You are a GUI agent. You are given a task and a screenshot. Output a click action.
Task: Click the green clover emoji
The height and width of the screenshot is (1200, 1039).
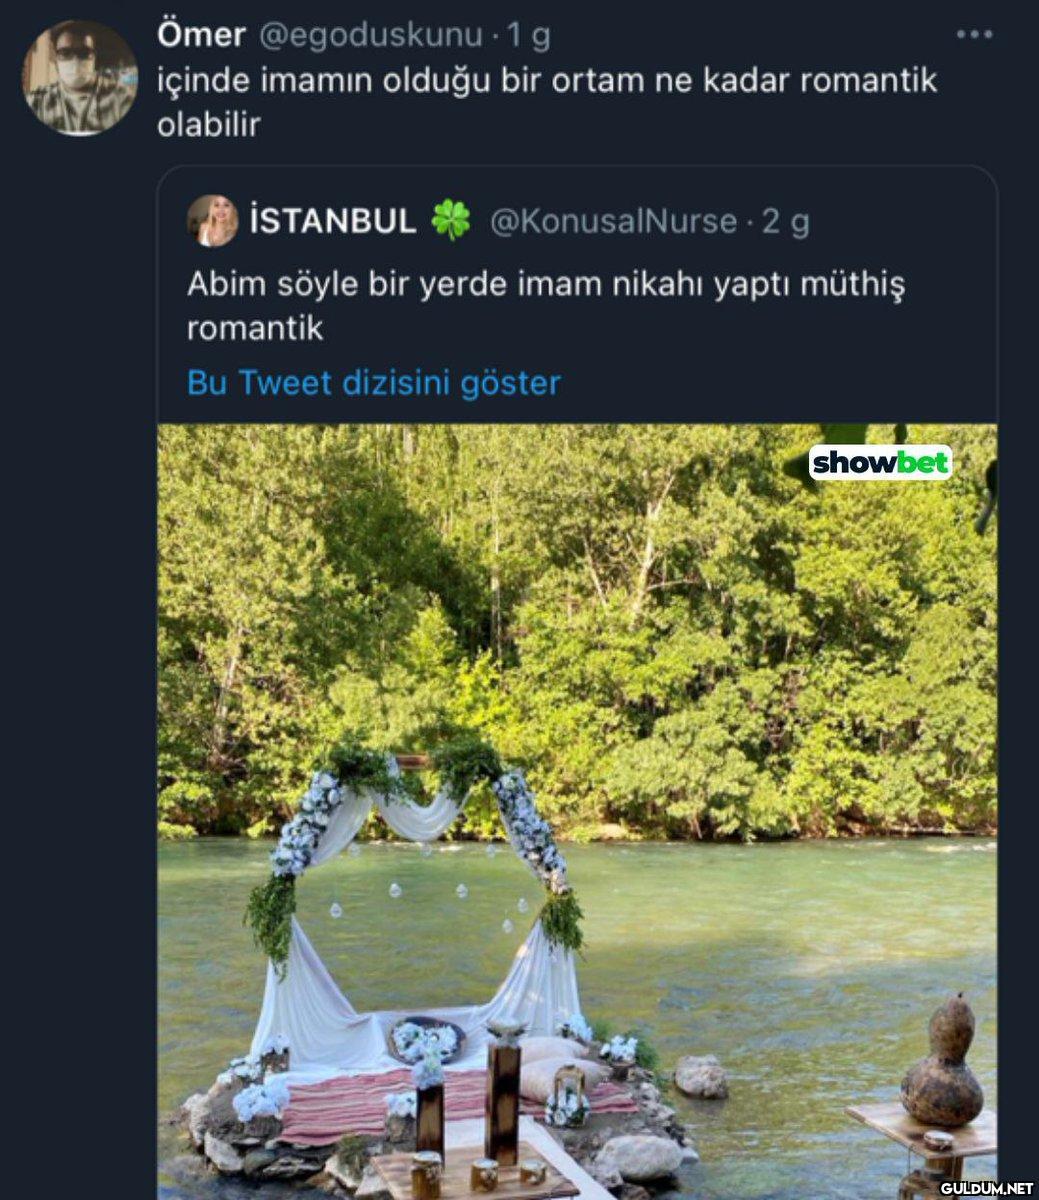pyautogui.click(x=451, y=221)
